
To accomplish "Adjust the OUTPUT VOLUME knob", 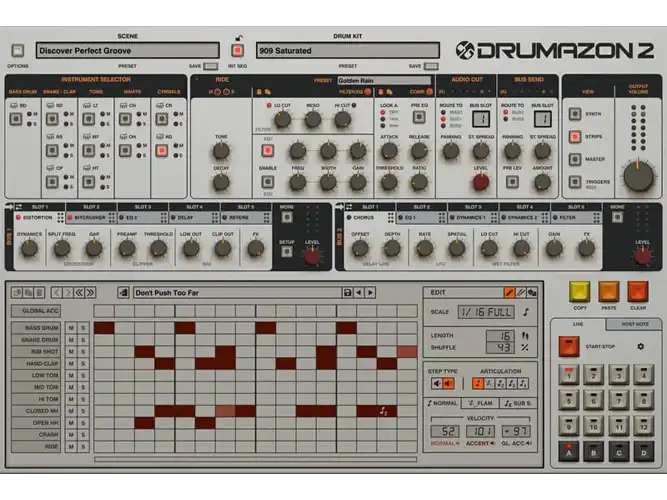I will (638, 176).
